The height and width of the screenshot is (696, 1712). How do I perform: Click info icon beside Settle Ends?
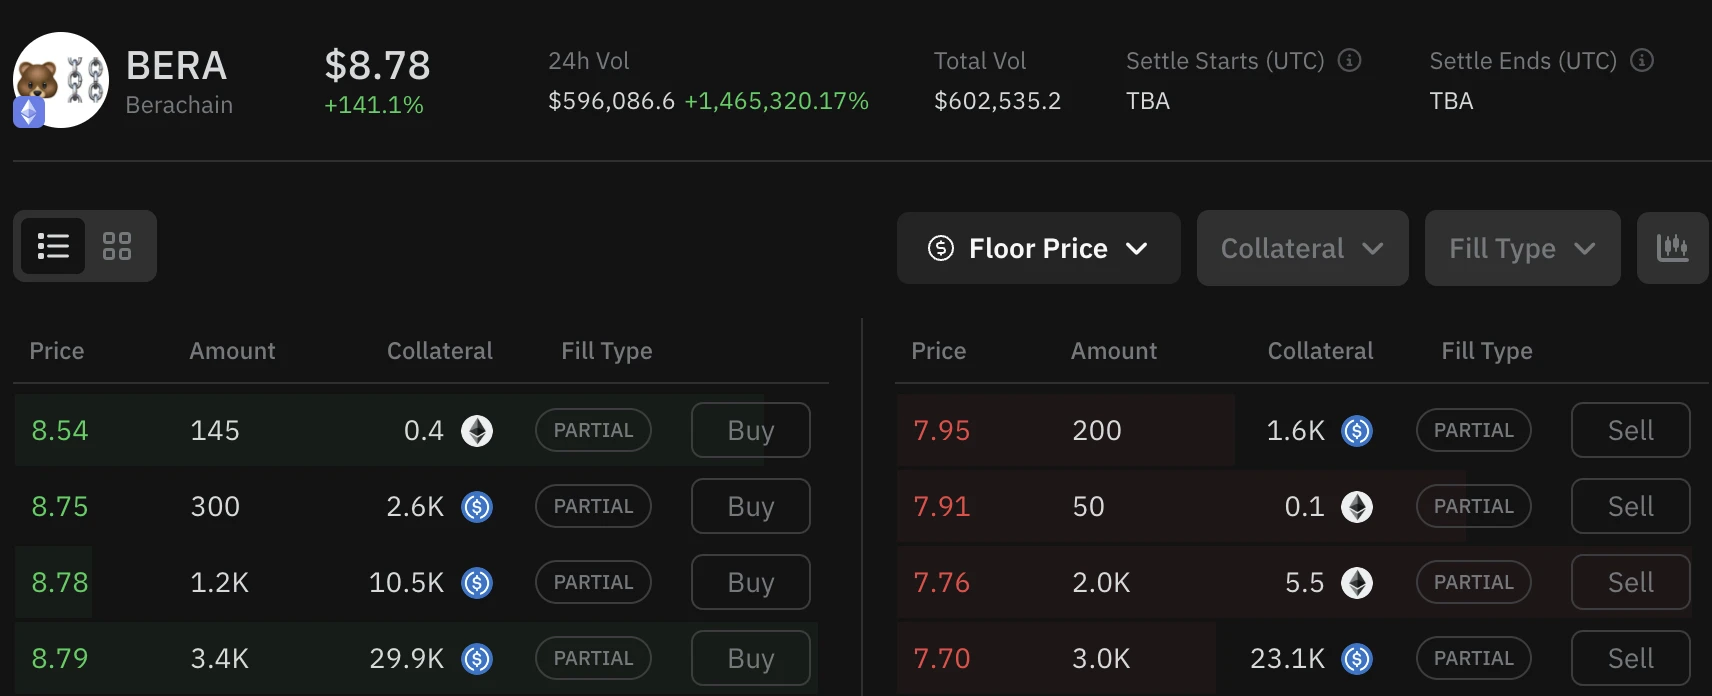tap(1641, 61)
